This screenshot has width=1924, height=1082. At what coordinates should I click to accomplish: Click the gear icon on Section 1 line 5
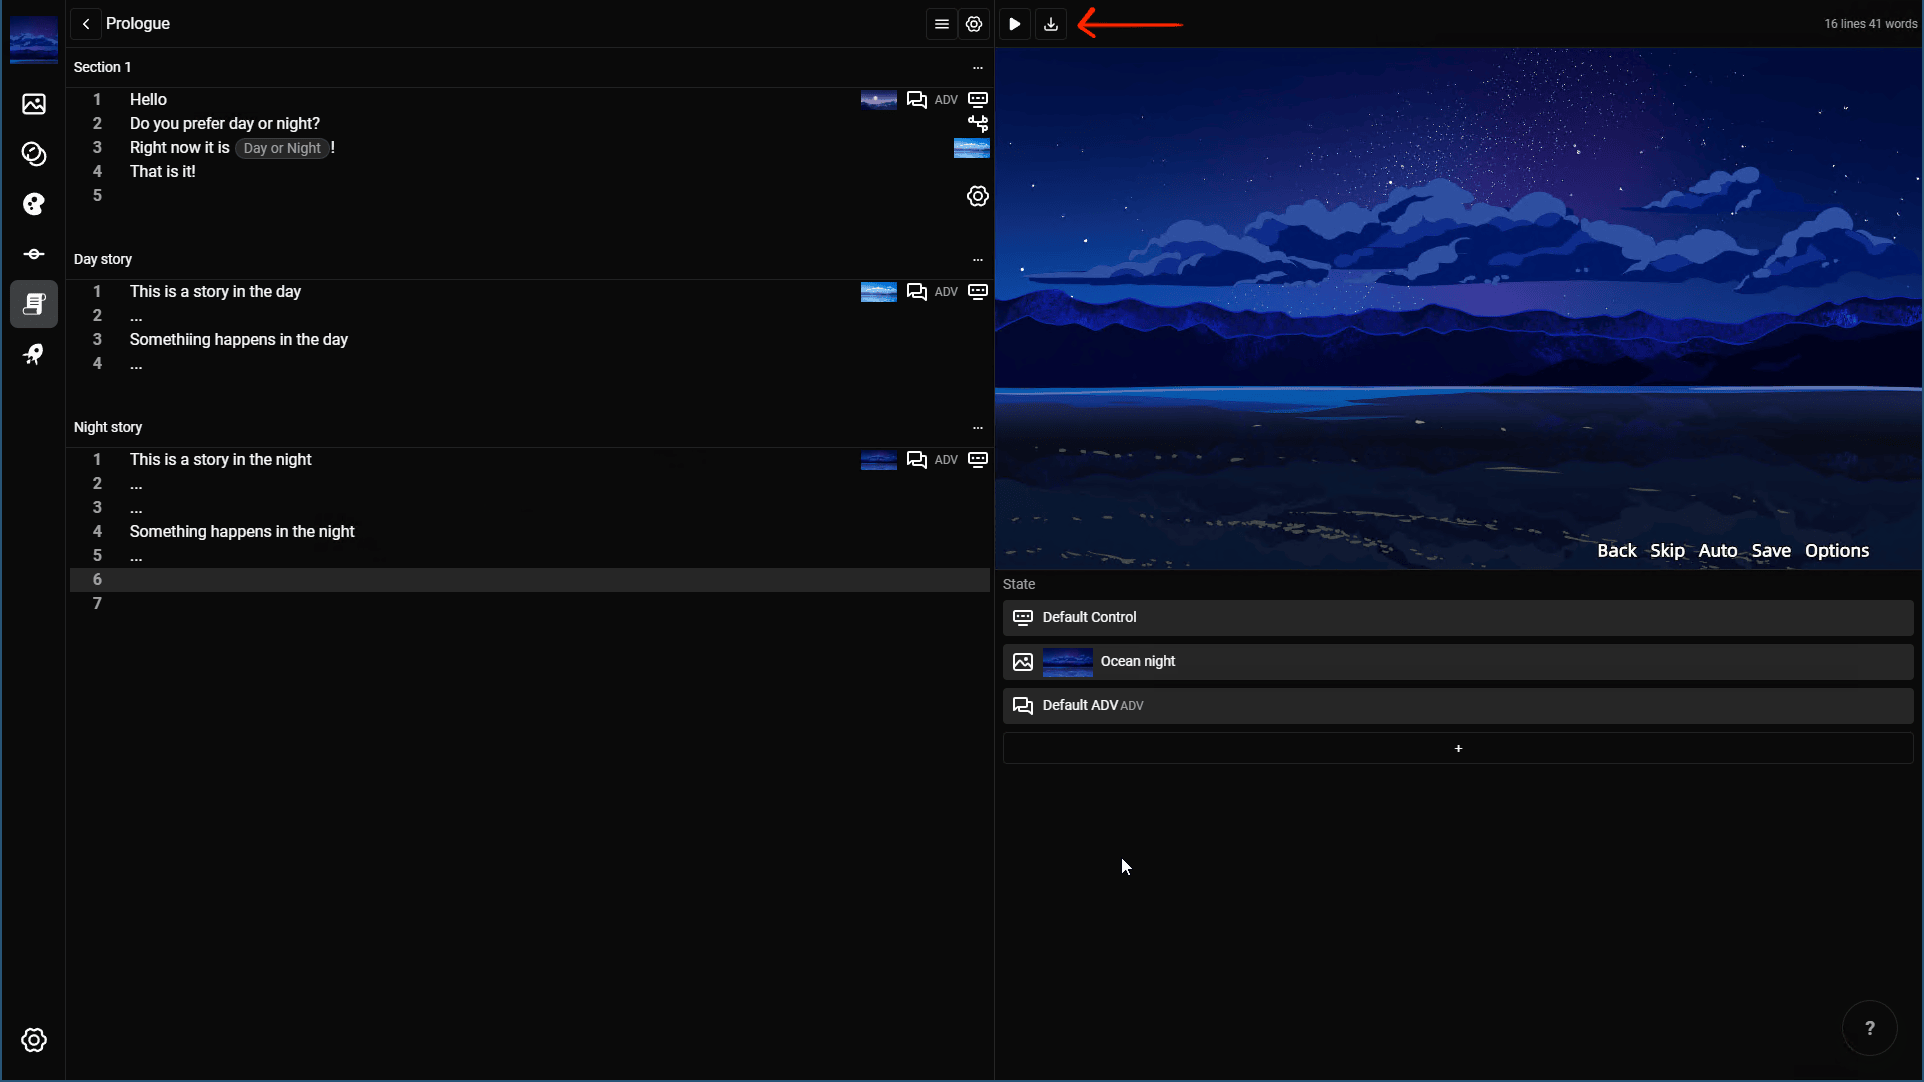(978, 196)
